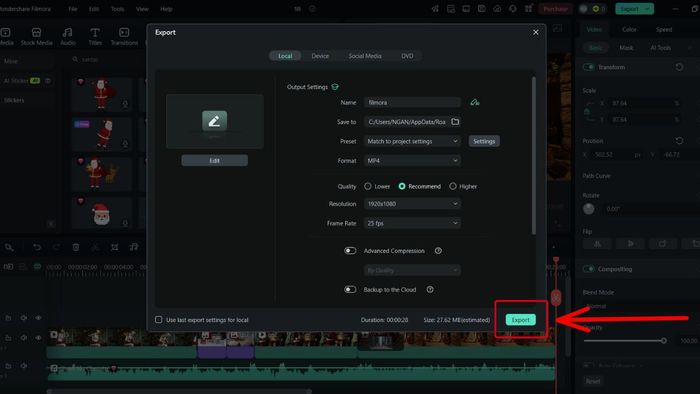Click Settings button next to Preset
This screenshot has width=700, height=394.
pyautogui.click(x=484, y=141)
